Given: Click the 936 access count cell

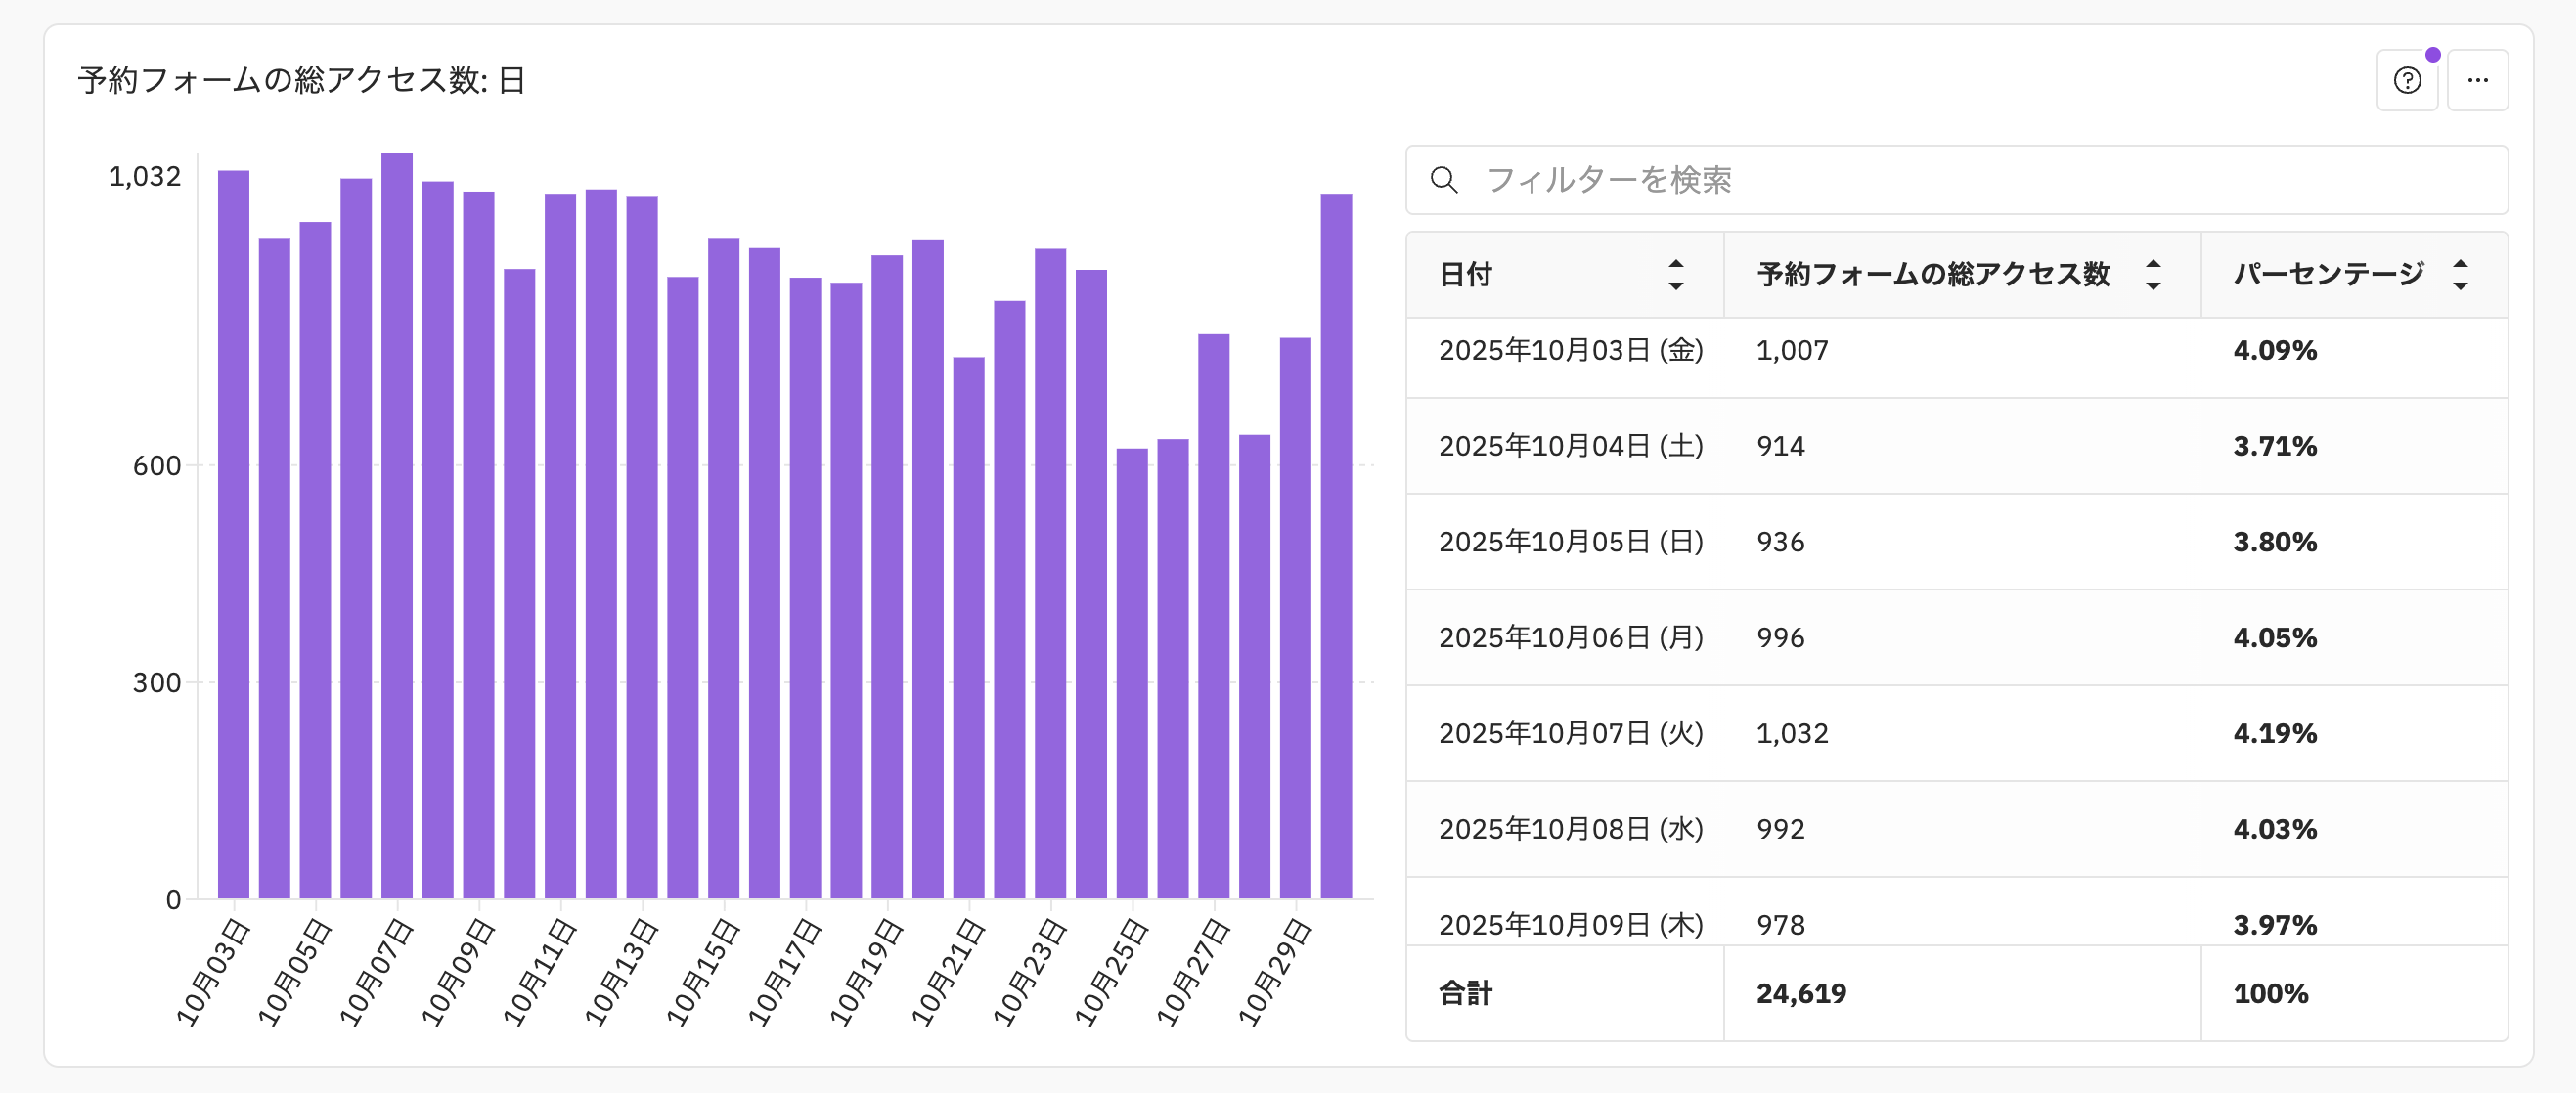Looking at the screenshot, I should point(1781,542).
